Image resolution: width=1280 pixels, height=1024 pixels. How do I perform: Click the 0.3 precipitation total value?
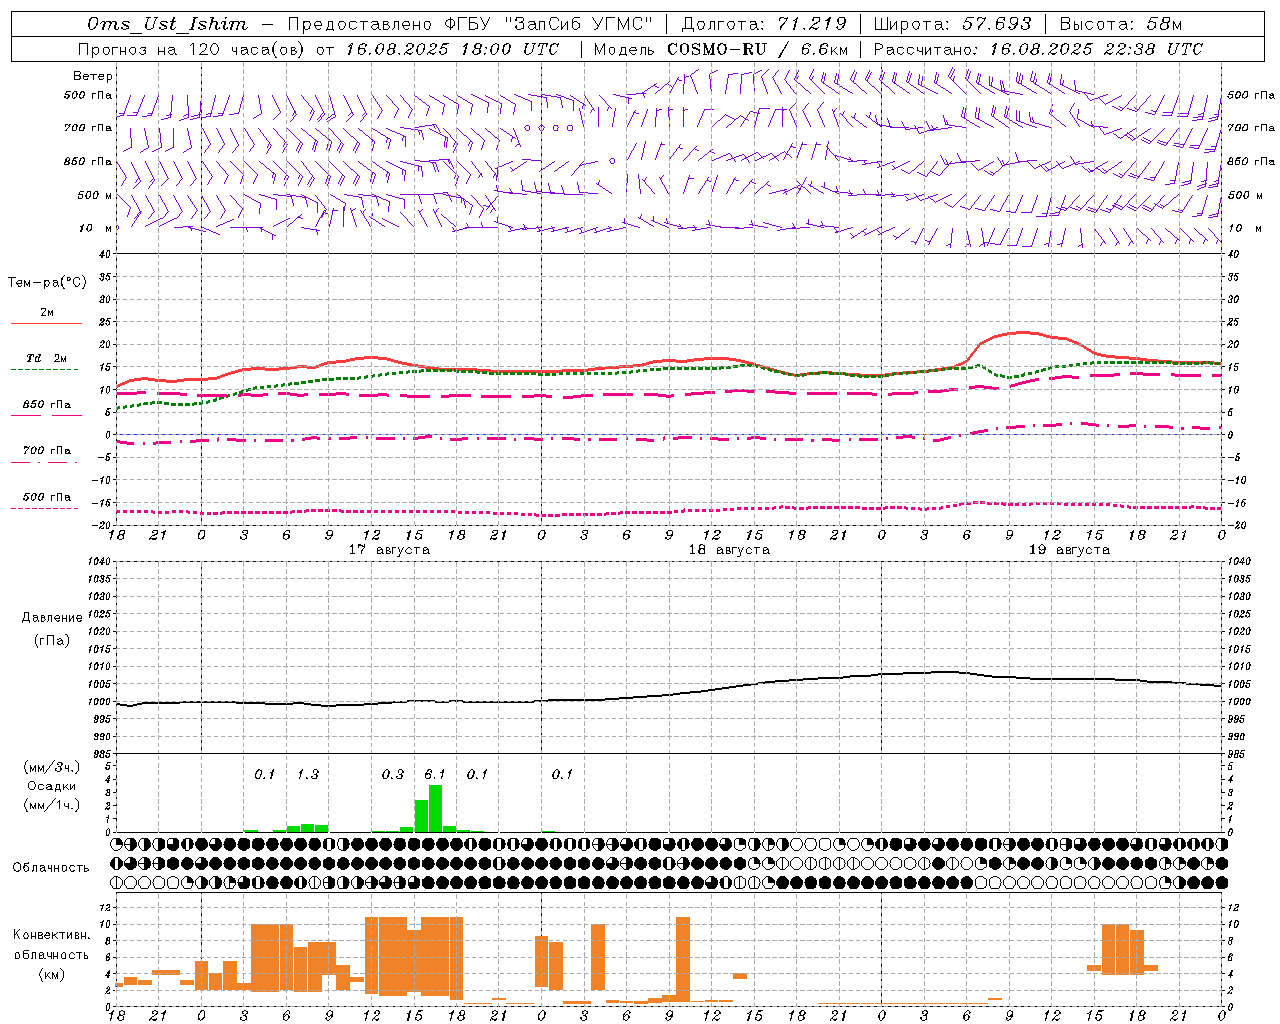393,774
